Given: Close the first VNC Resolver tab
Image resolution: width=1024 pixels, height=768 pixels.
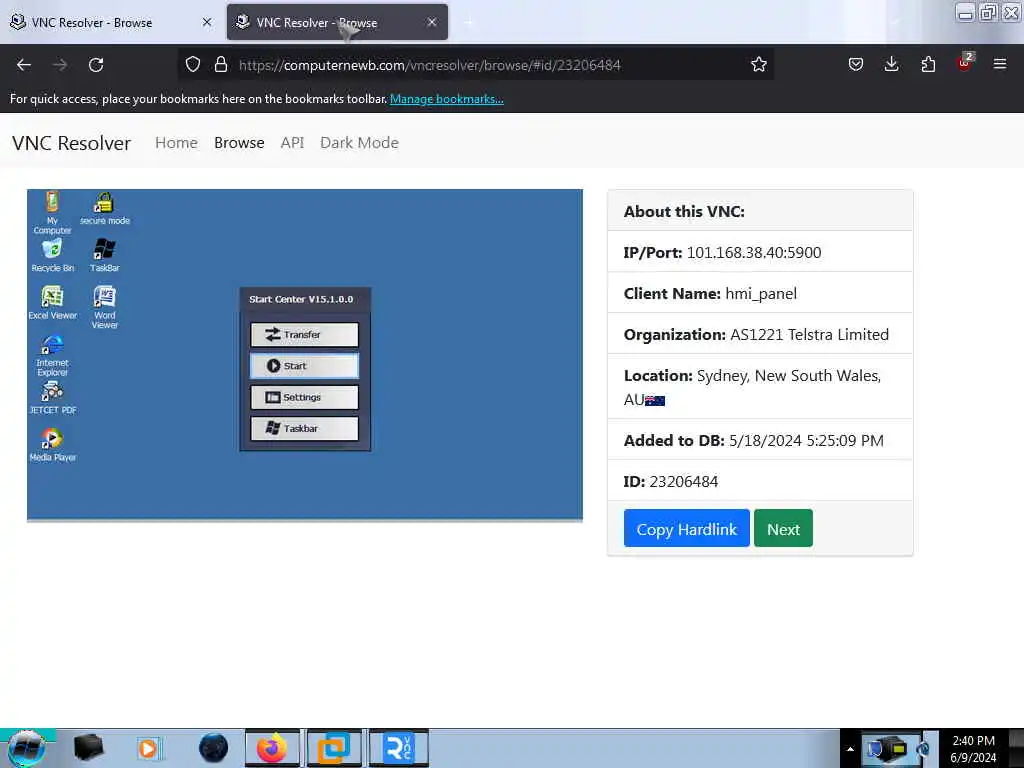Looking at the screenshot, I should 207,22.
